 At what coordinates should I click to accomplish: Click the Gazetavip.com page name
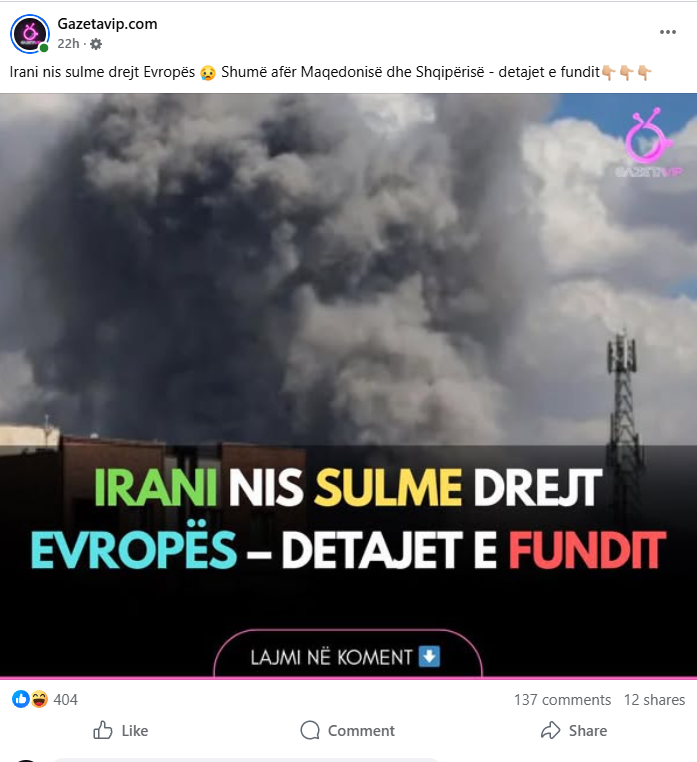pyautogui.click(x=107, y=24)
